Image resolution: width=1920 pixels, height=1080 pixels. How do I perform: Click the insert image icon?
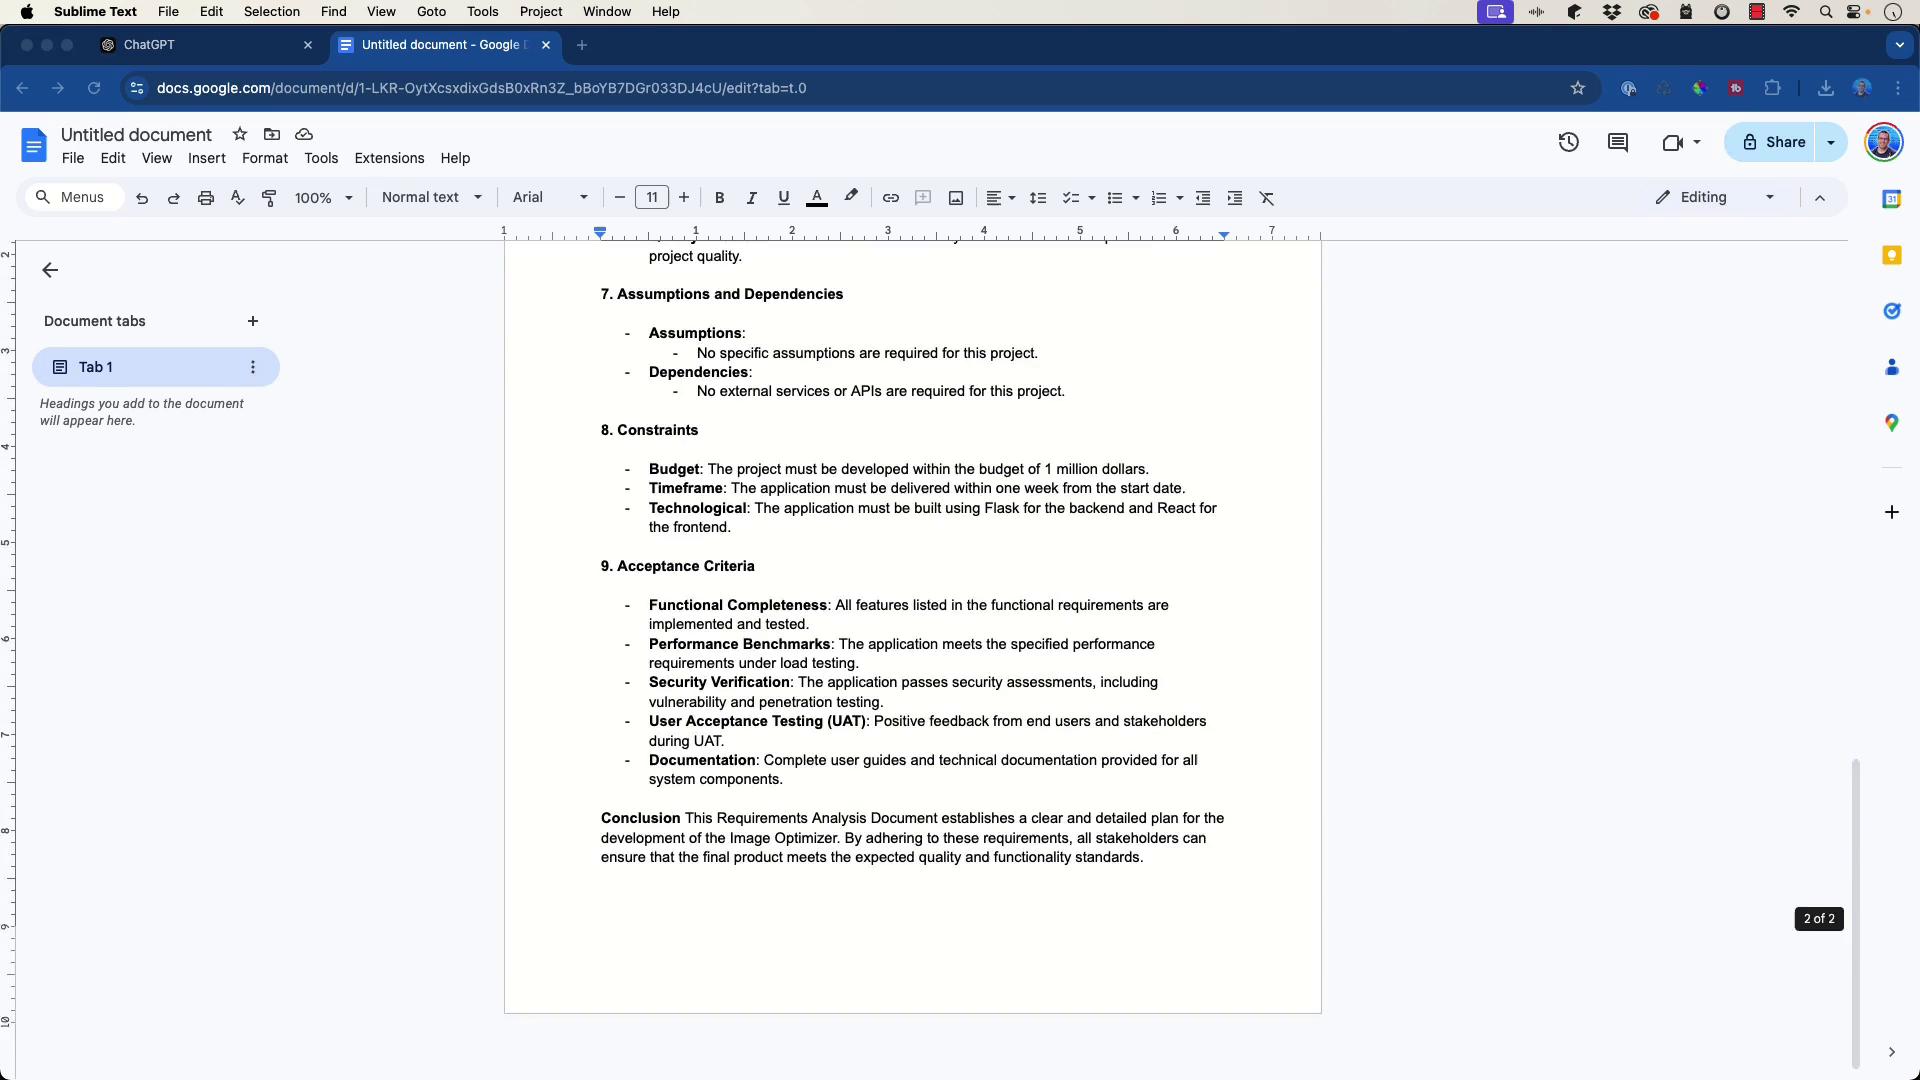(x=956, y=198)
